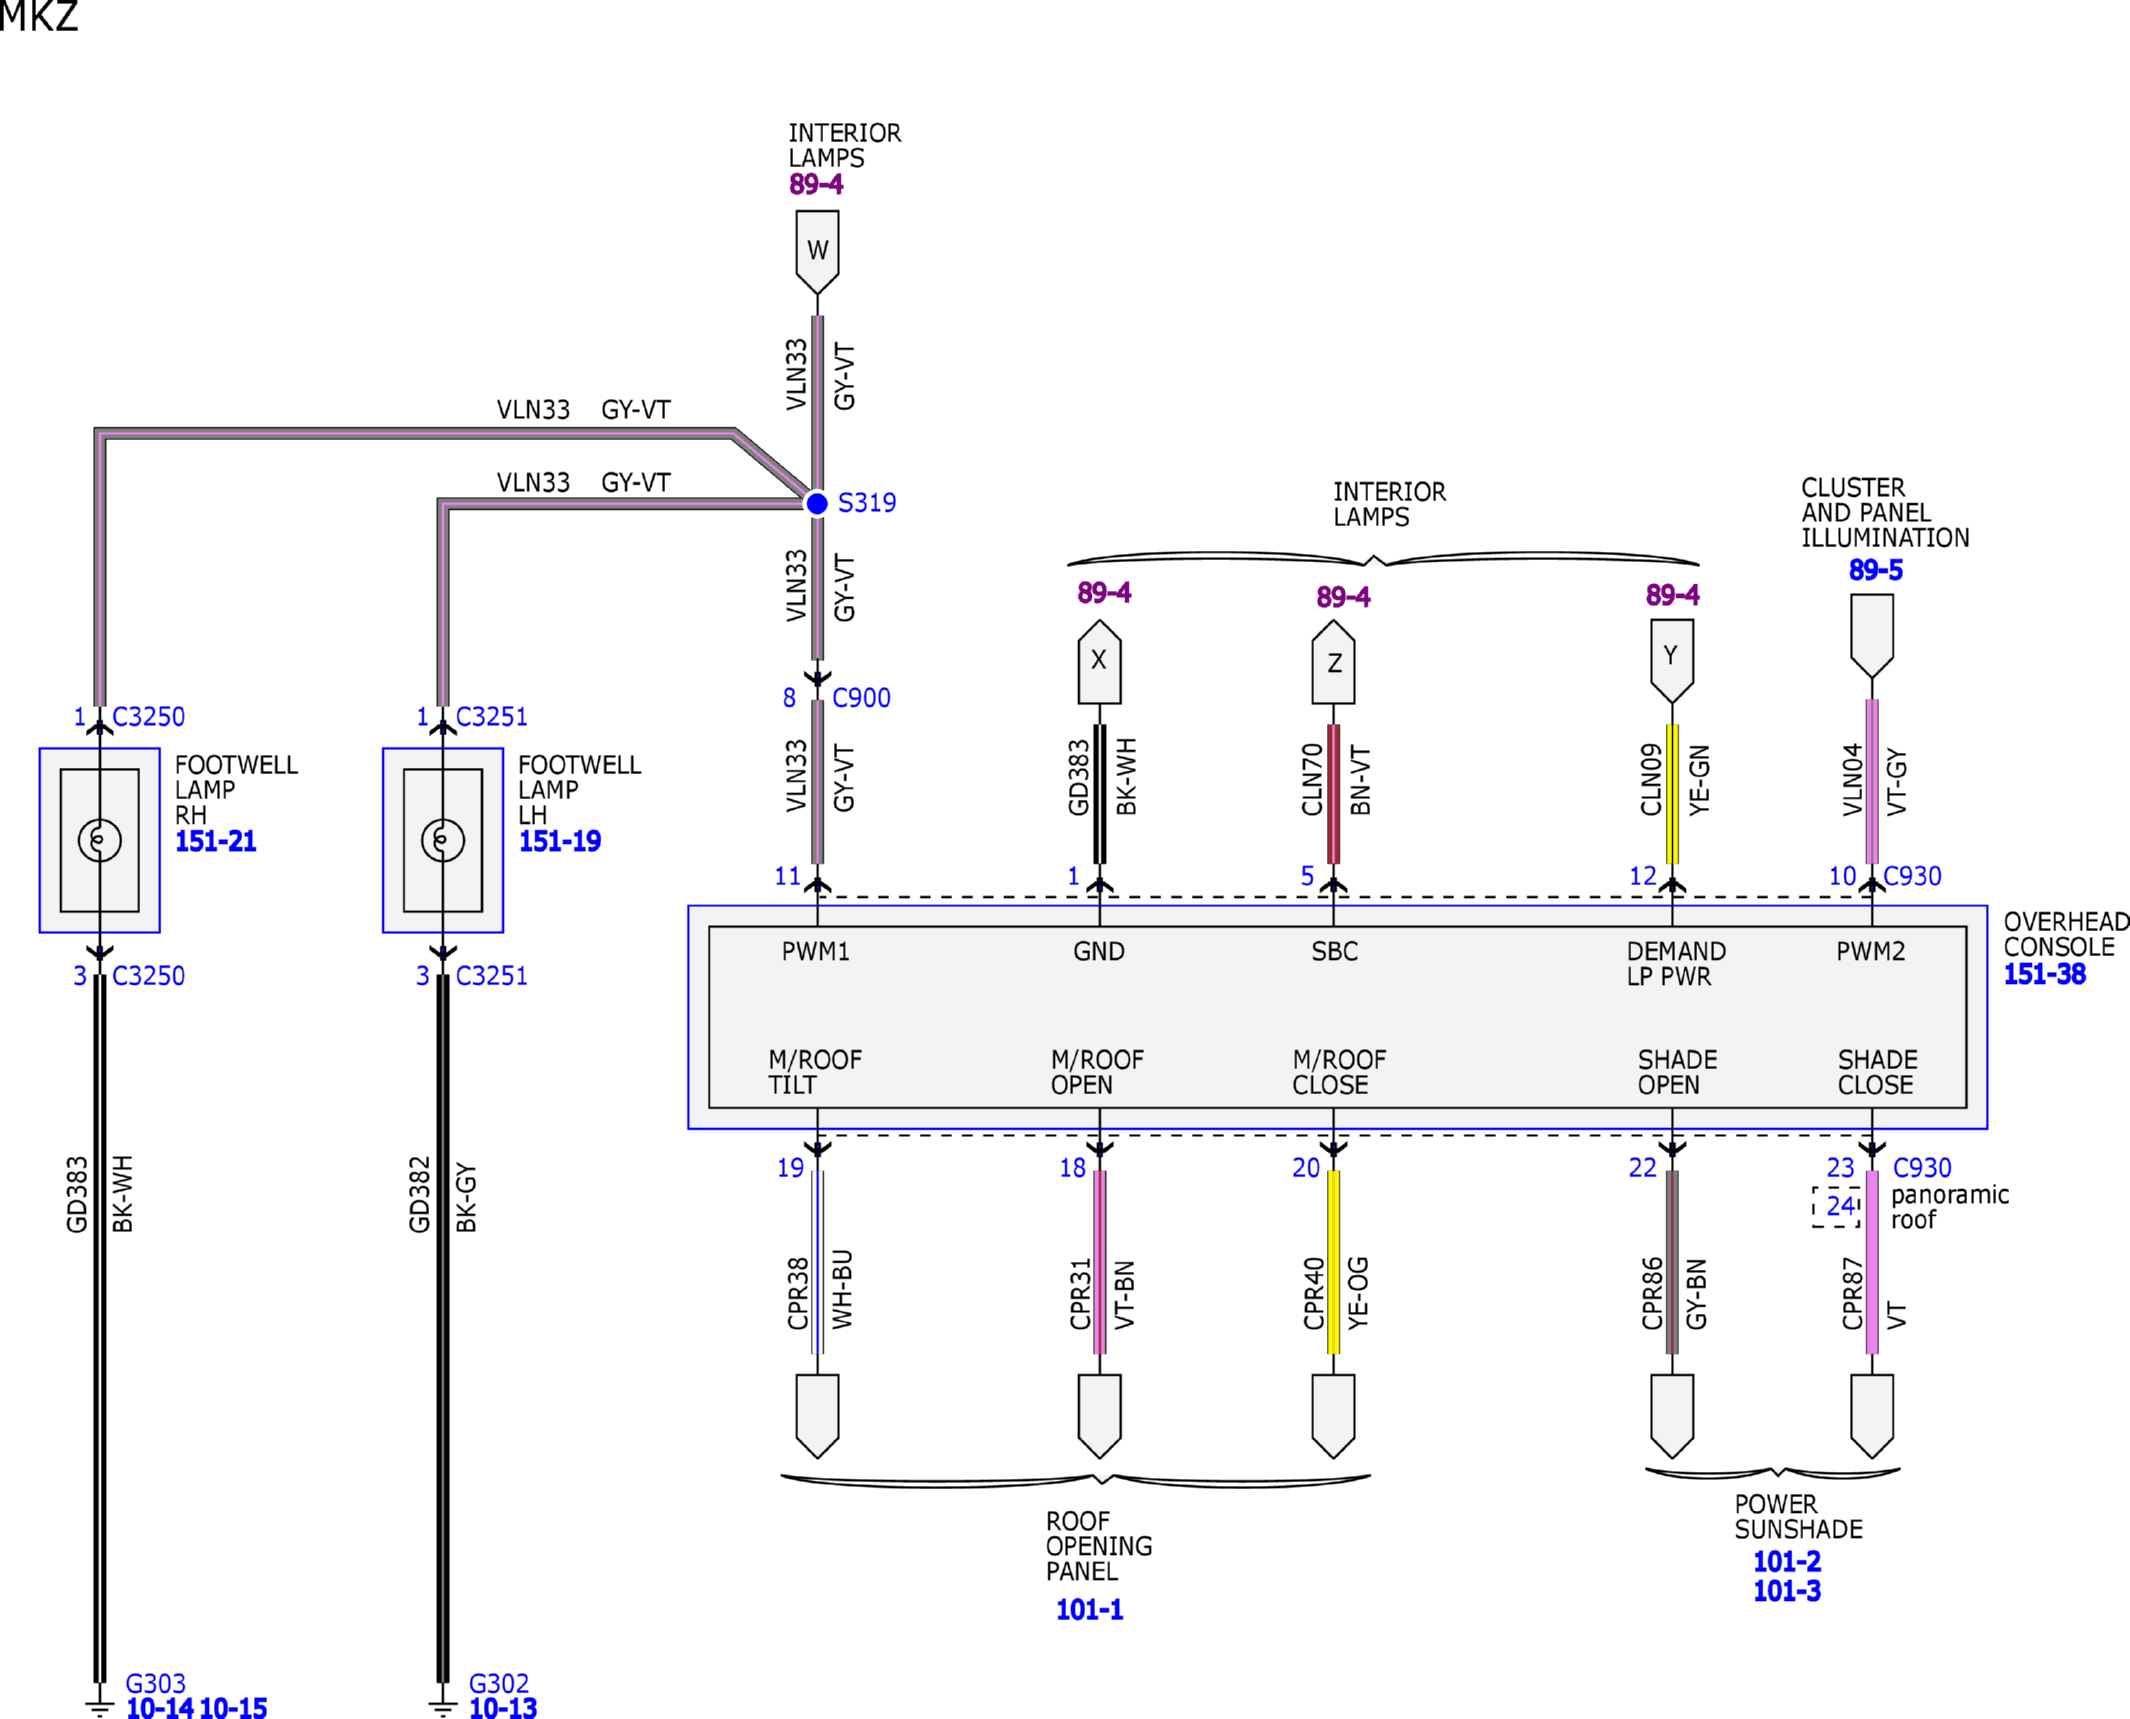This screenshot has height=1719, width=2130.
Task: Open the 10-13 ground reference link
Action: 503,1708
